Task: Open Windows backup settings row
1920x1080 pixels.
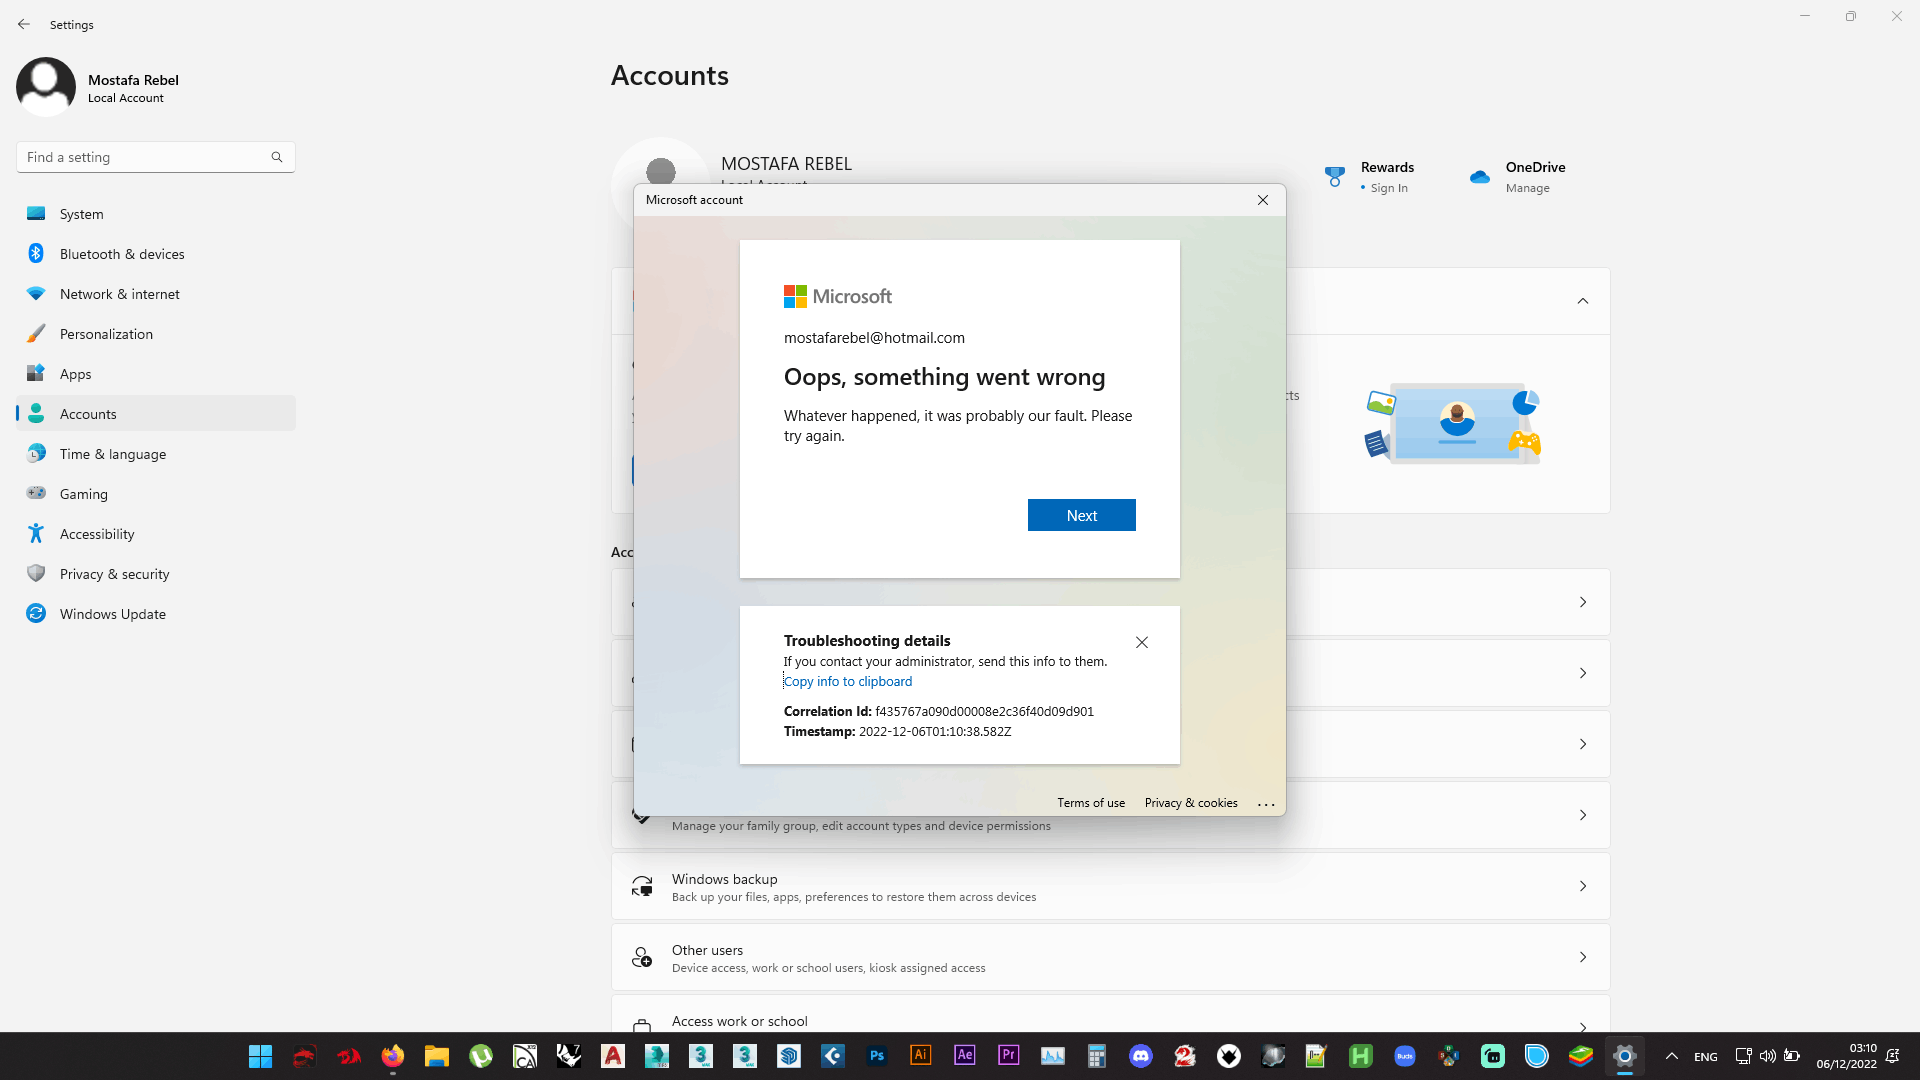Action: point(1110,886)
